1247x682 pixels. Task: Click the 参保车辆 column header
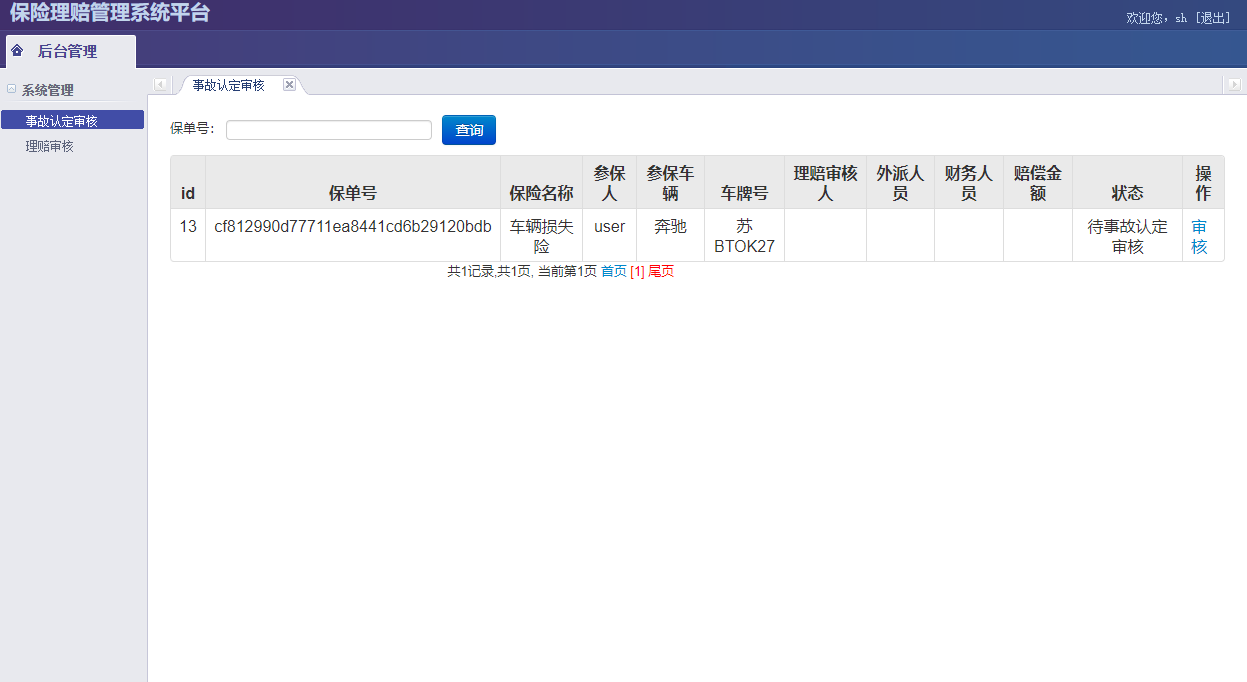click(x=670, y=182)
